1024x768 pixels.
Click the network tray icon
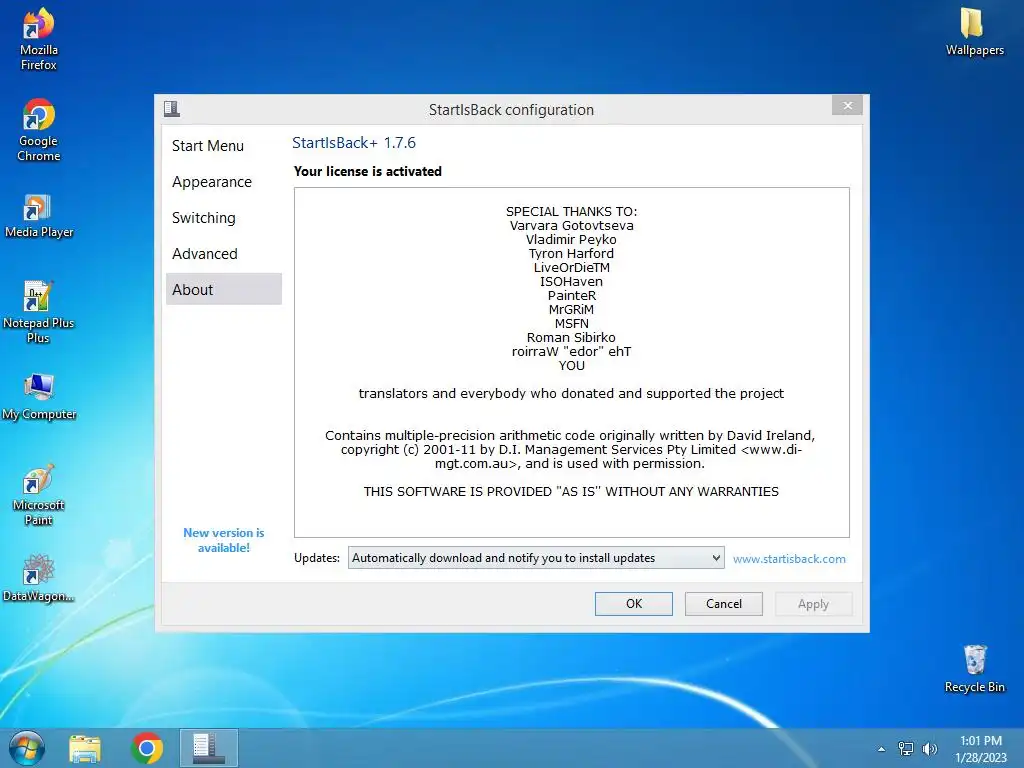click(906, 749)
